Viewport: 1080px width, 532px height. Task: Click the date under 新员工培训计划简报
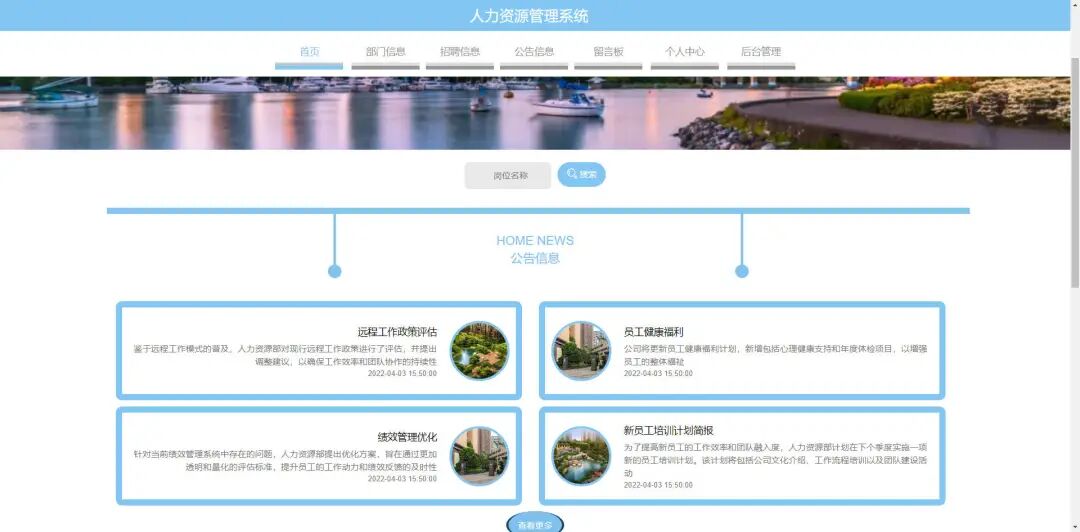tap(658, 485)
